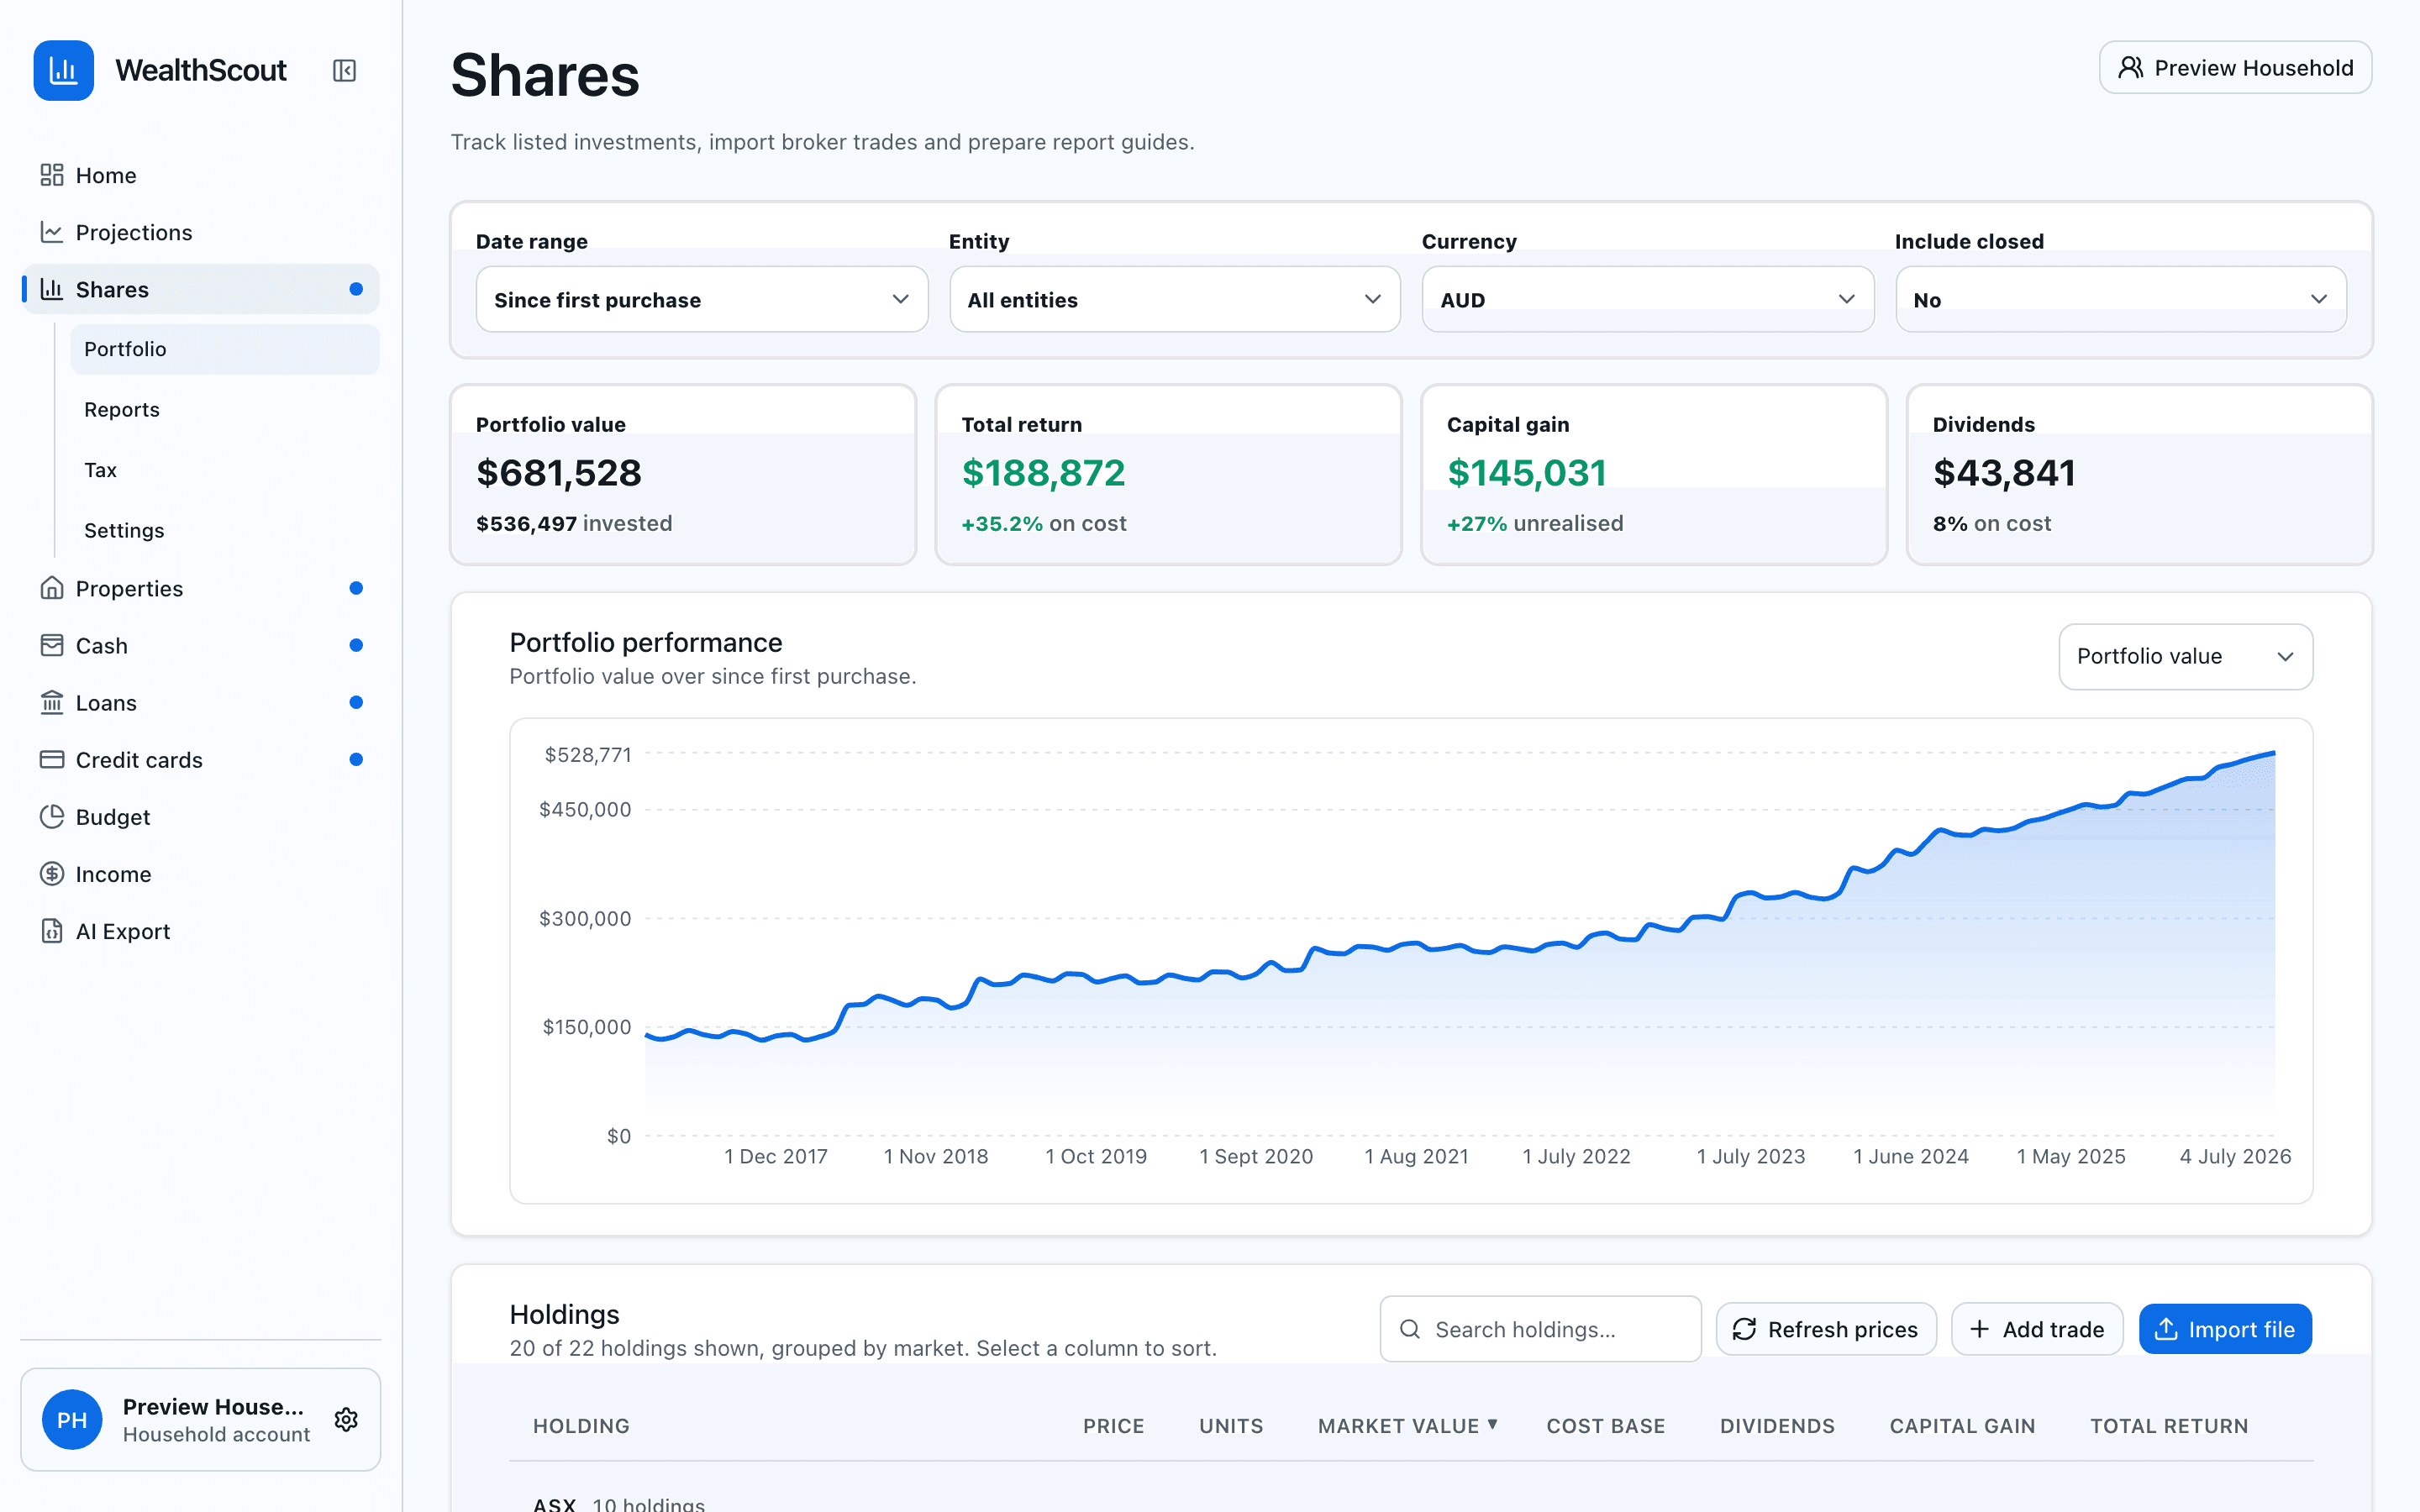Click Add trade button
Viewport: 2420px width, 1512px height.
(2037, 1329)
